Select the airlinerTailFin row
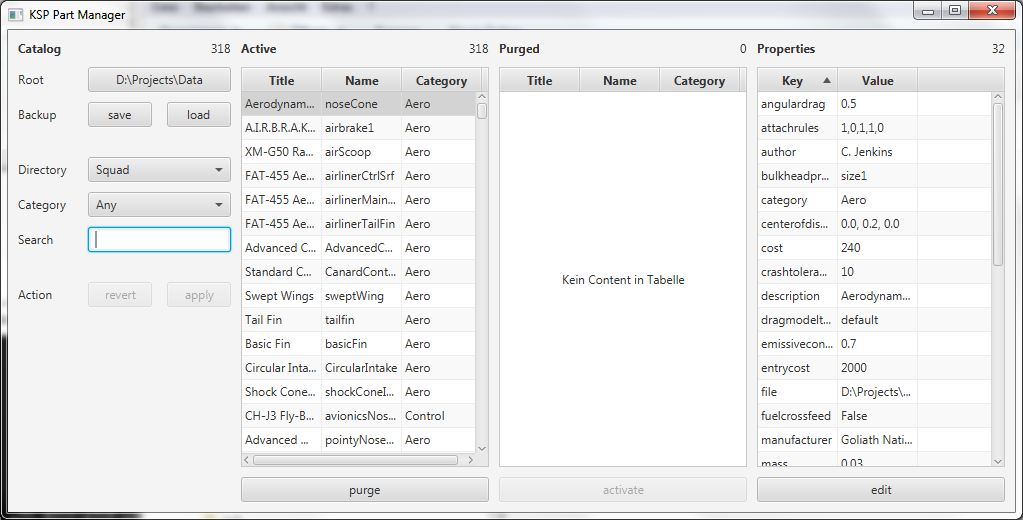Viewport: 1023px width, 520px height. (359, 224)
